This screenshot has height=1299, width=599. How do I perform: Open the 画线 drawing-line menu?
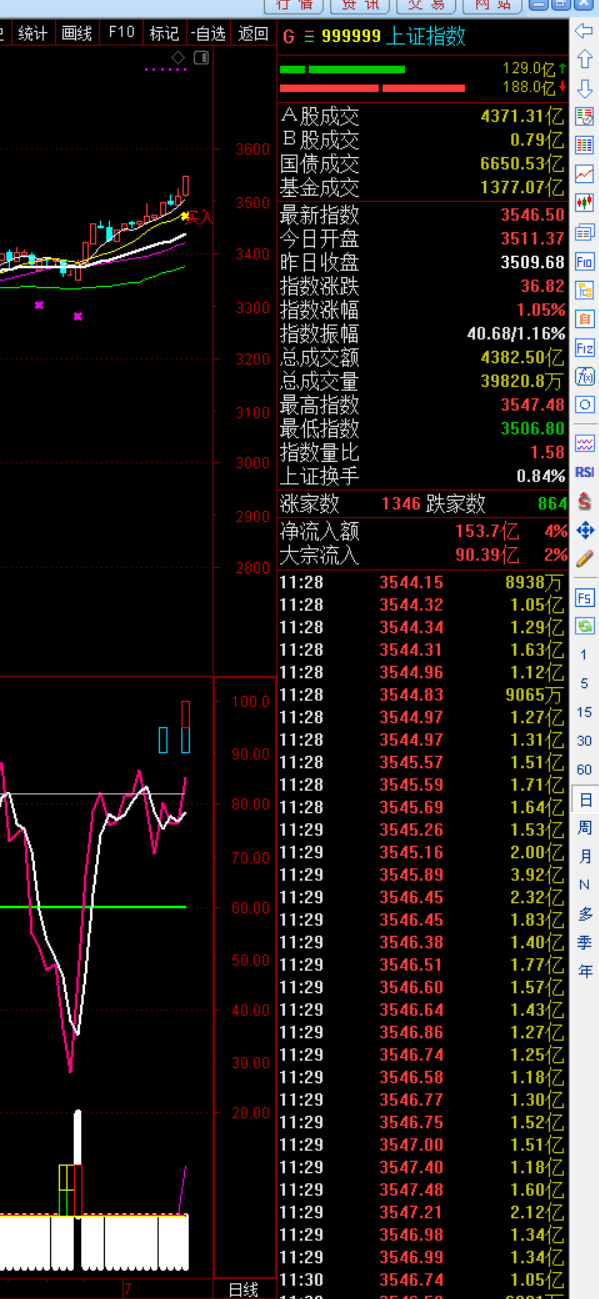(x=76, y=34)
